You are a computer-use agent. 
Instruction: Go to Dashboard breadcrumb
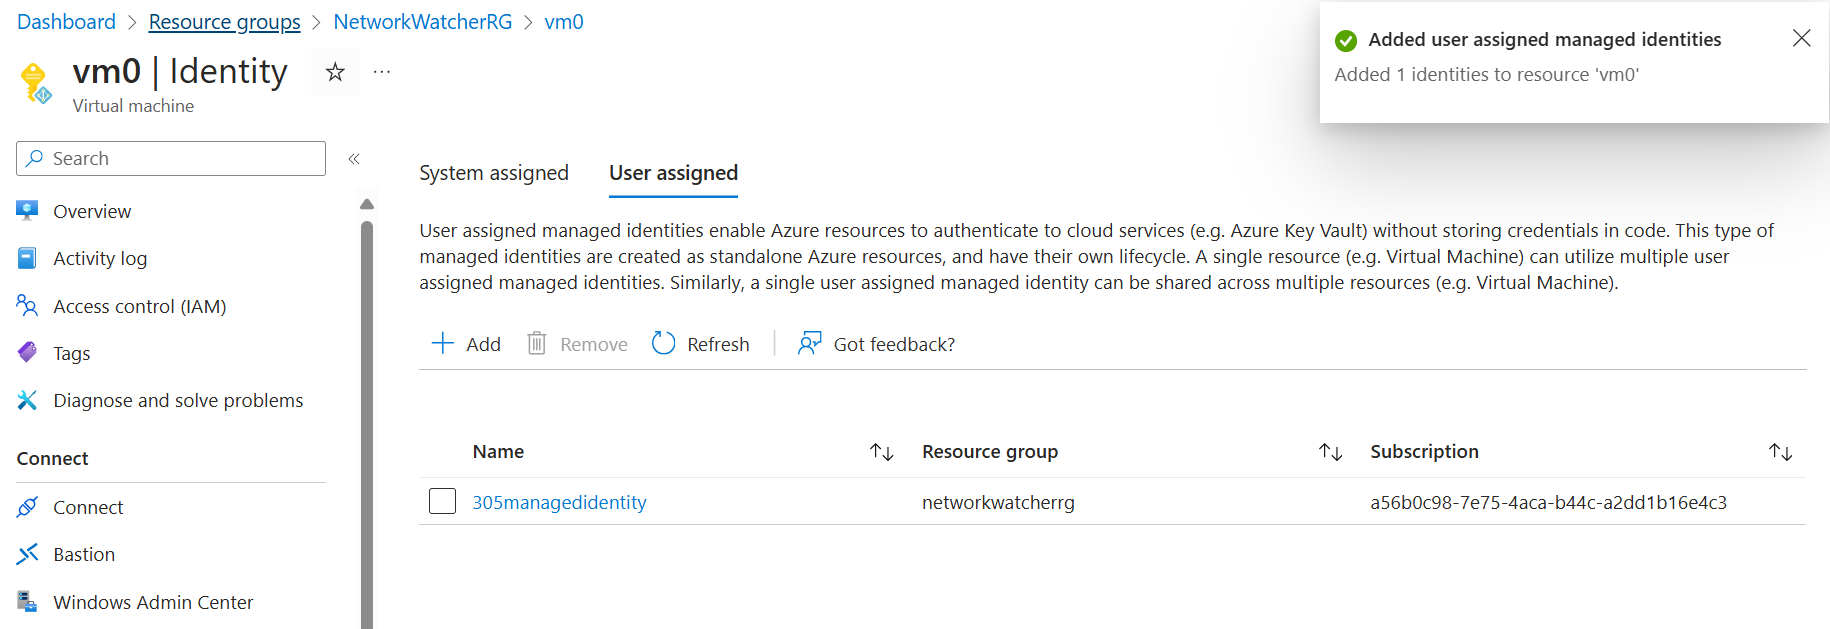click(x=66, y=22)
